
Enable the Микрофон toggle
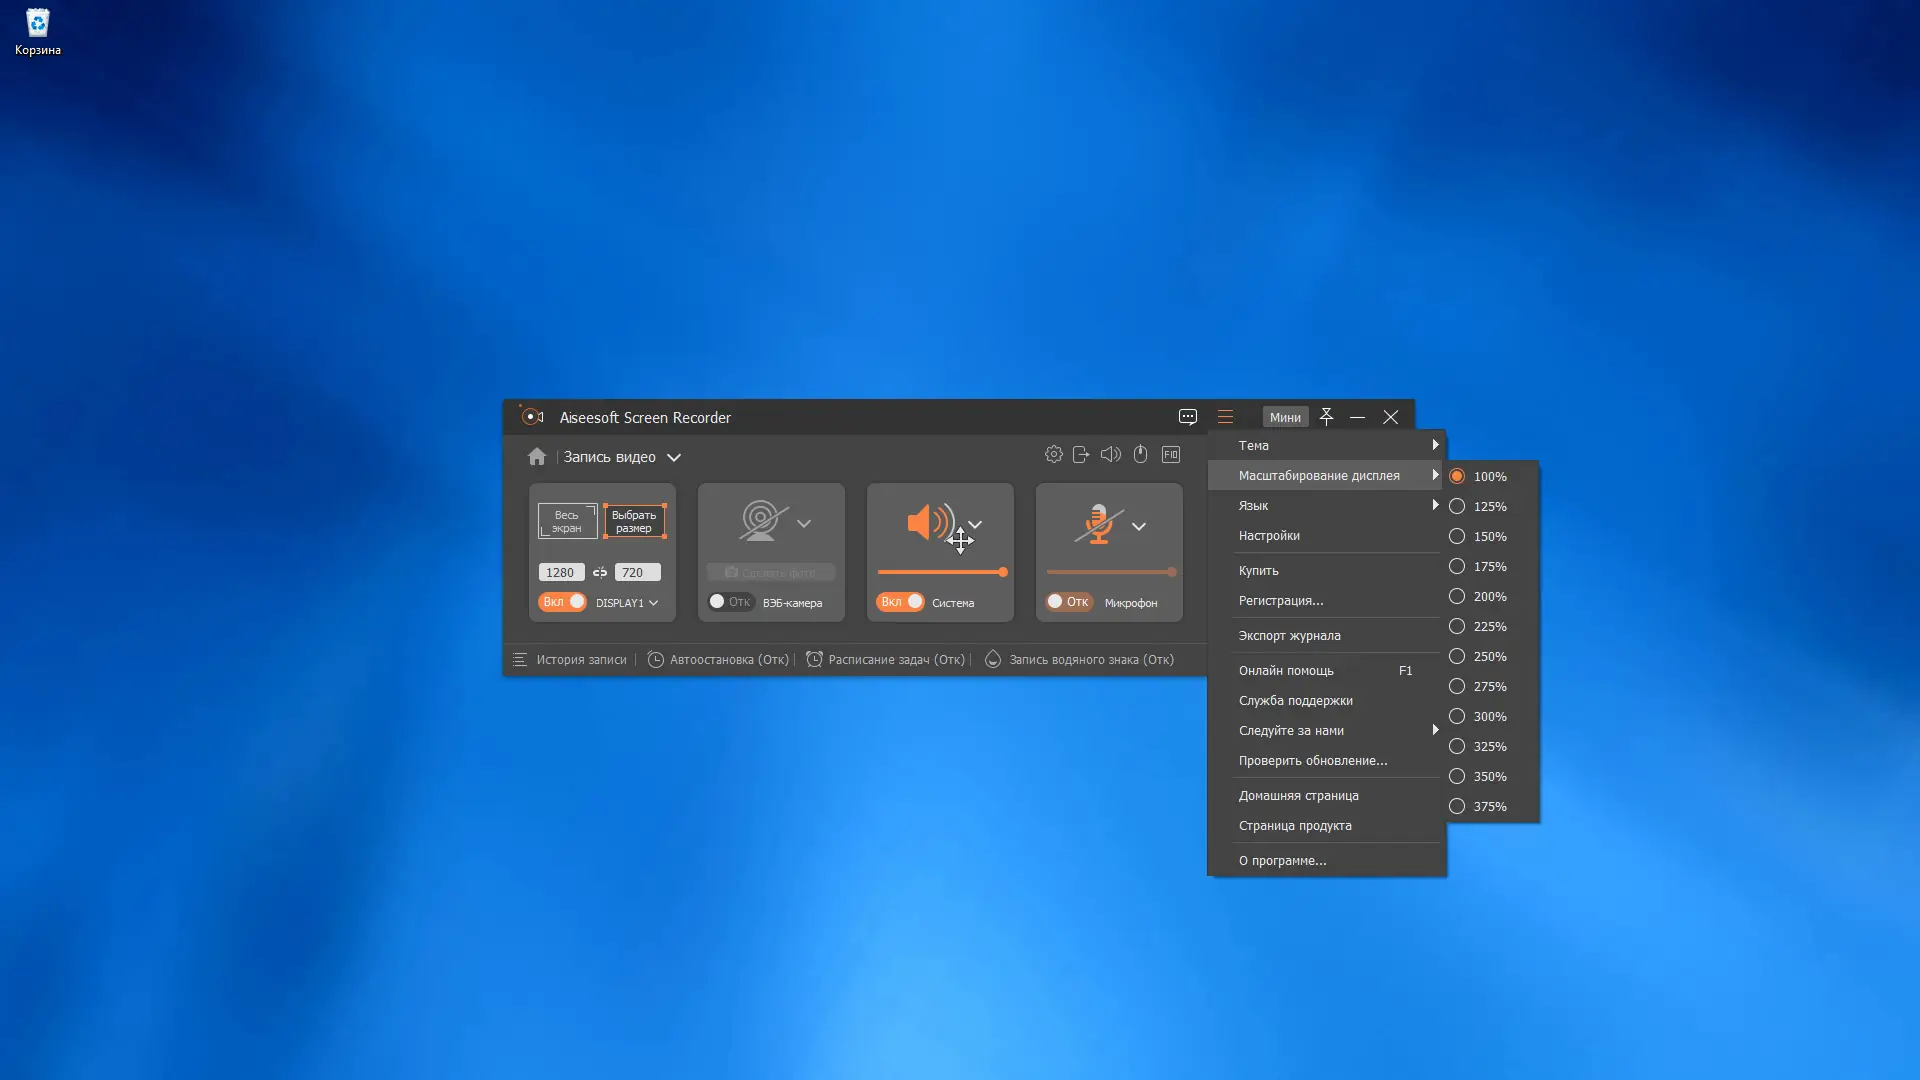pyautogui.click(x=1068, y=602)
